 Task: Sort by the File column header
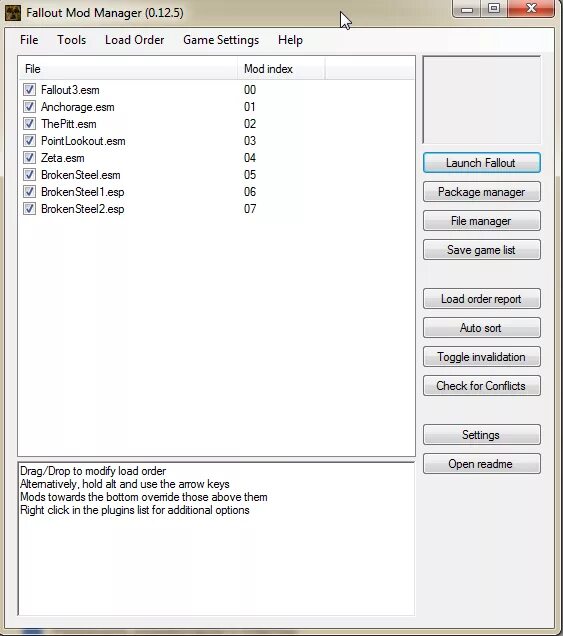tap(128, 69)
